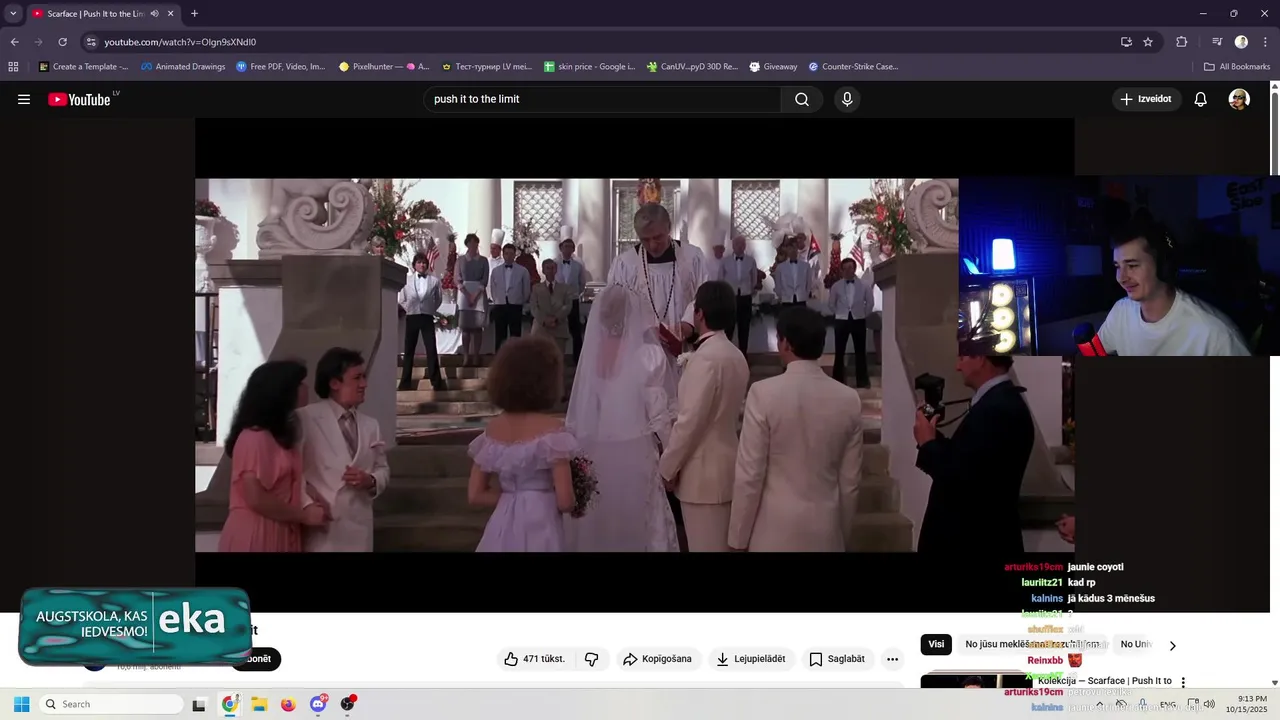1280x720 pixels.
Task: Save the video via Saglabāt
Action: (837, 659)
